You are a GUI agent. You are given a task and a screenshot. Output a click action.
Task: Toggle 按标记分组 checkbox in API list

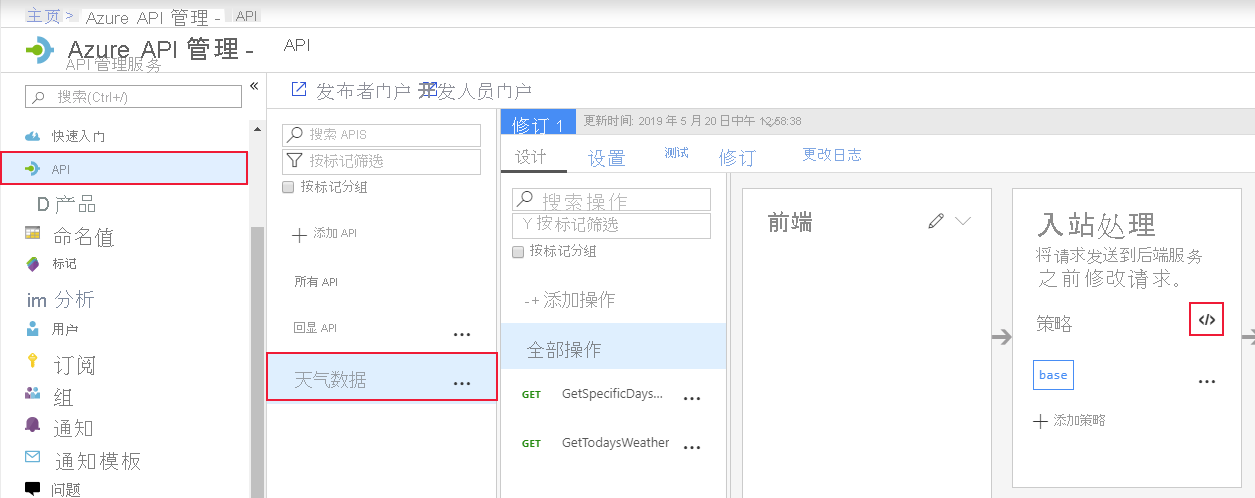288,187
